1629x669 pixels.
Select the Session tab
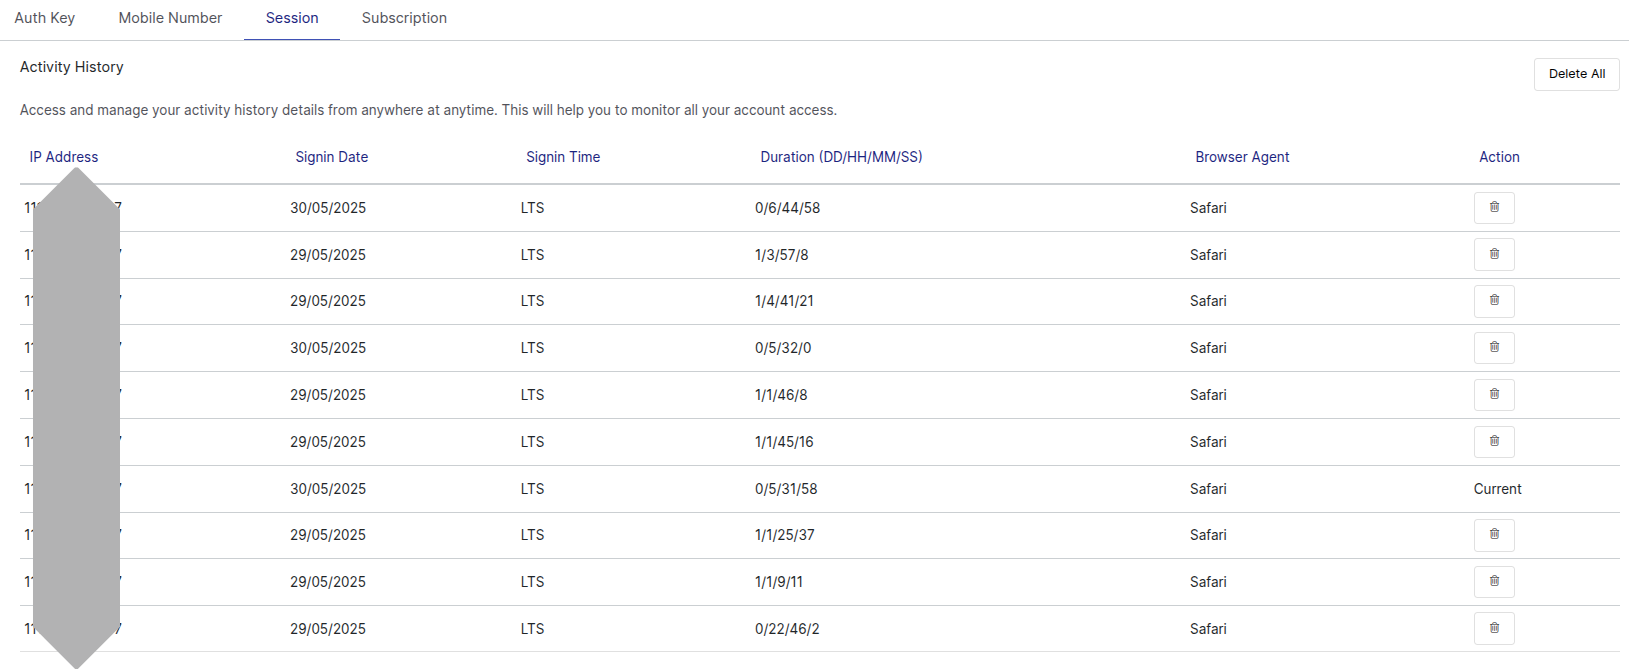(292, 18)
